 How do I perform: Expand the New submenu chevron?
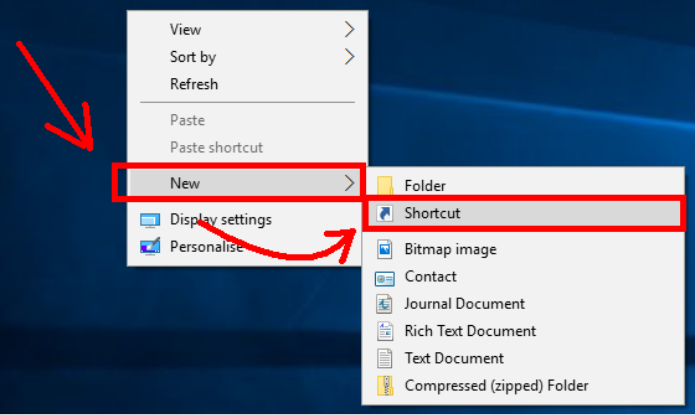click(350, 183)
